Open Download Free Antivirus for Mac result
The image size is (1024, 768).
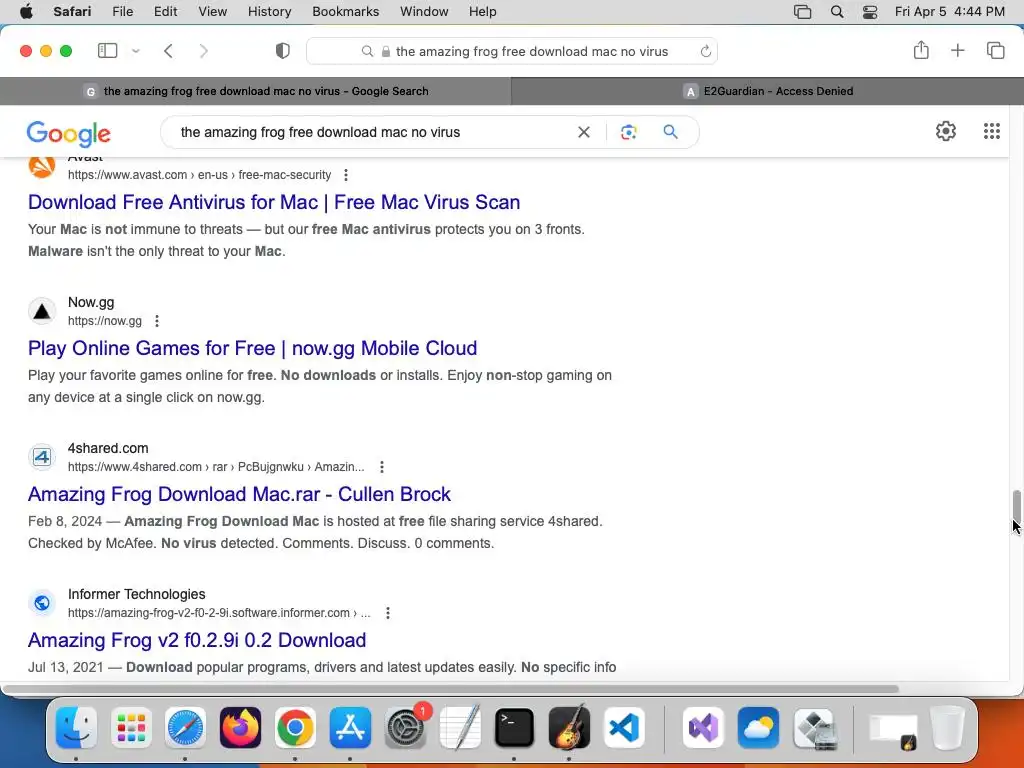[x=274, y=202]
